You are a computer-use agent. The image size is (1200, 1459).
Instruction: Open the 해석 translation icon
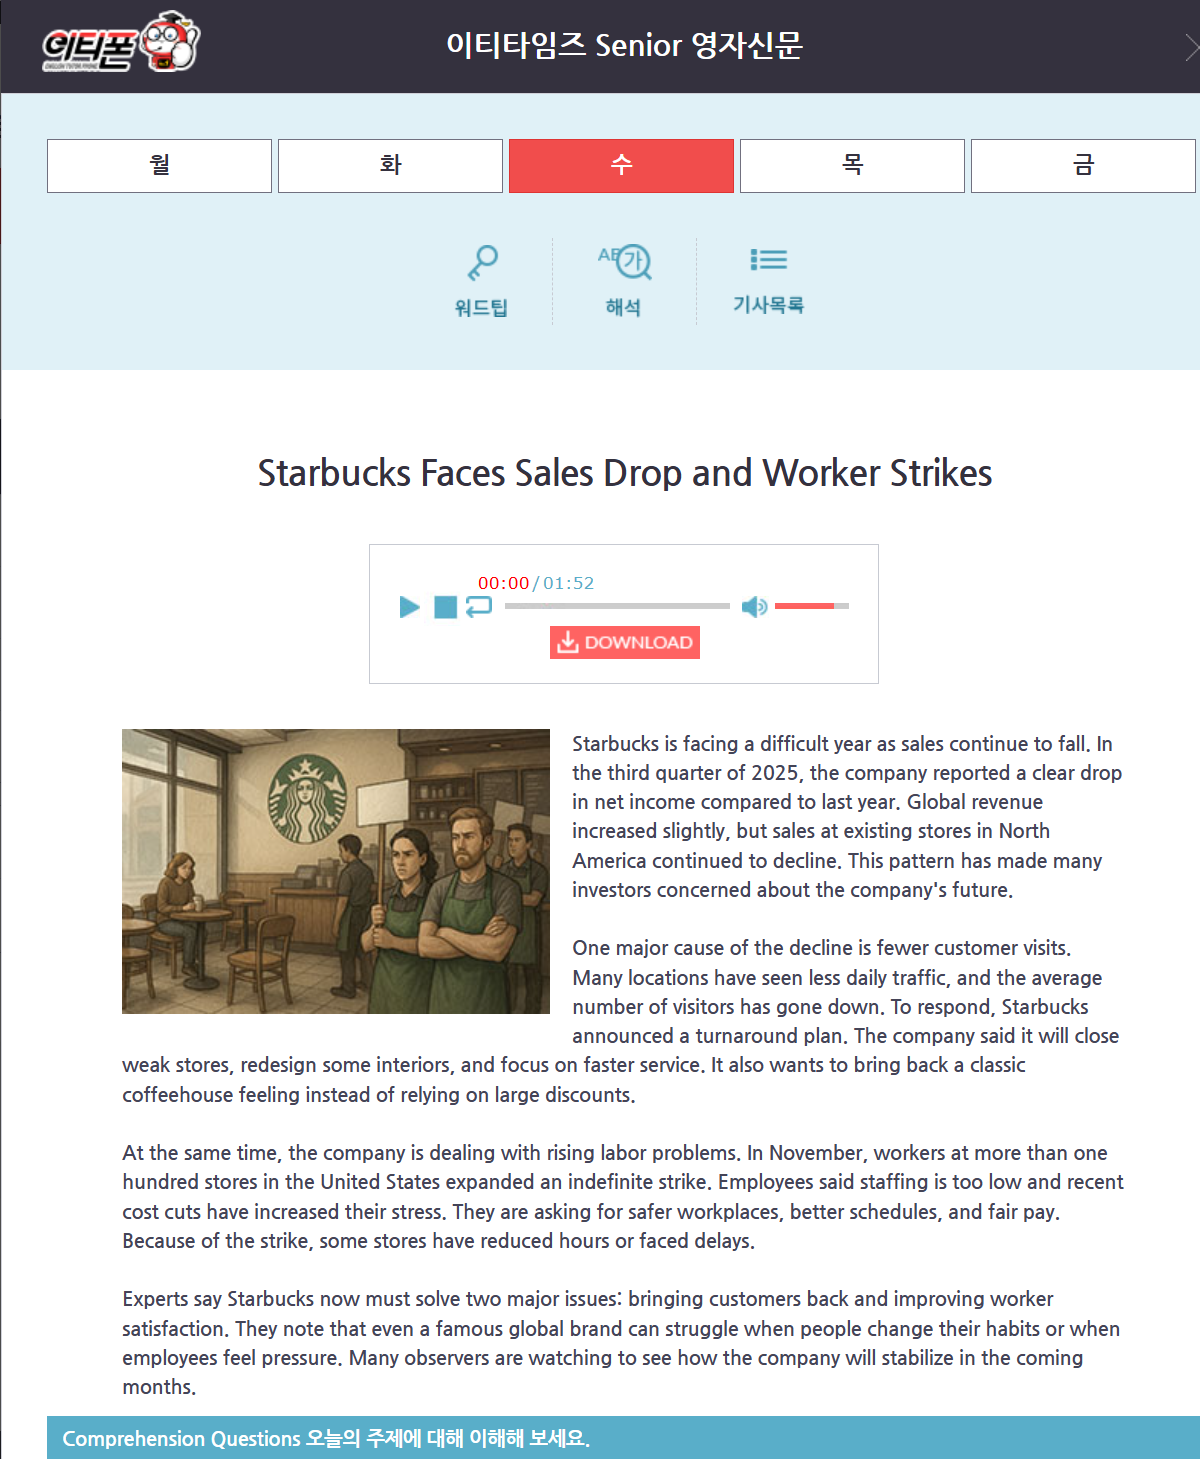tap(624, 264)
